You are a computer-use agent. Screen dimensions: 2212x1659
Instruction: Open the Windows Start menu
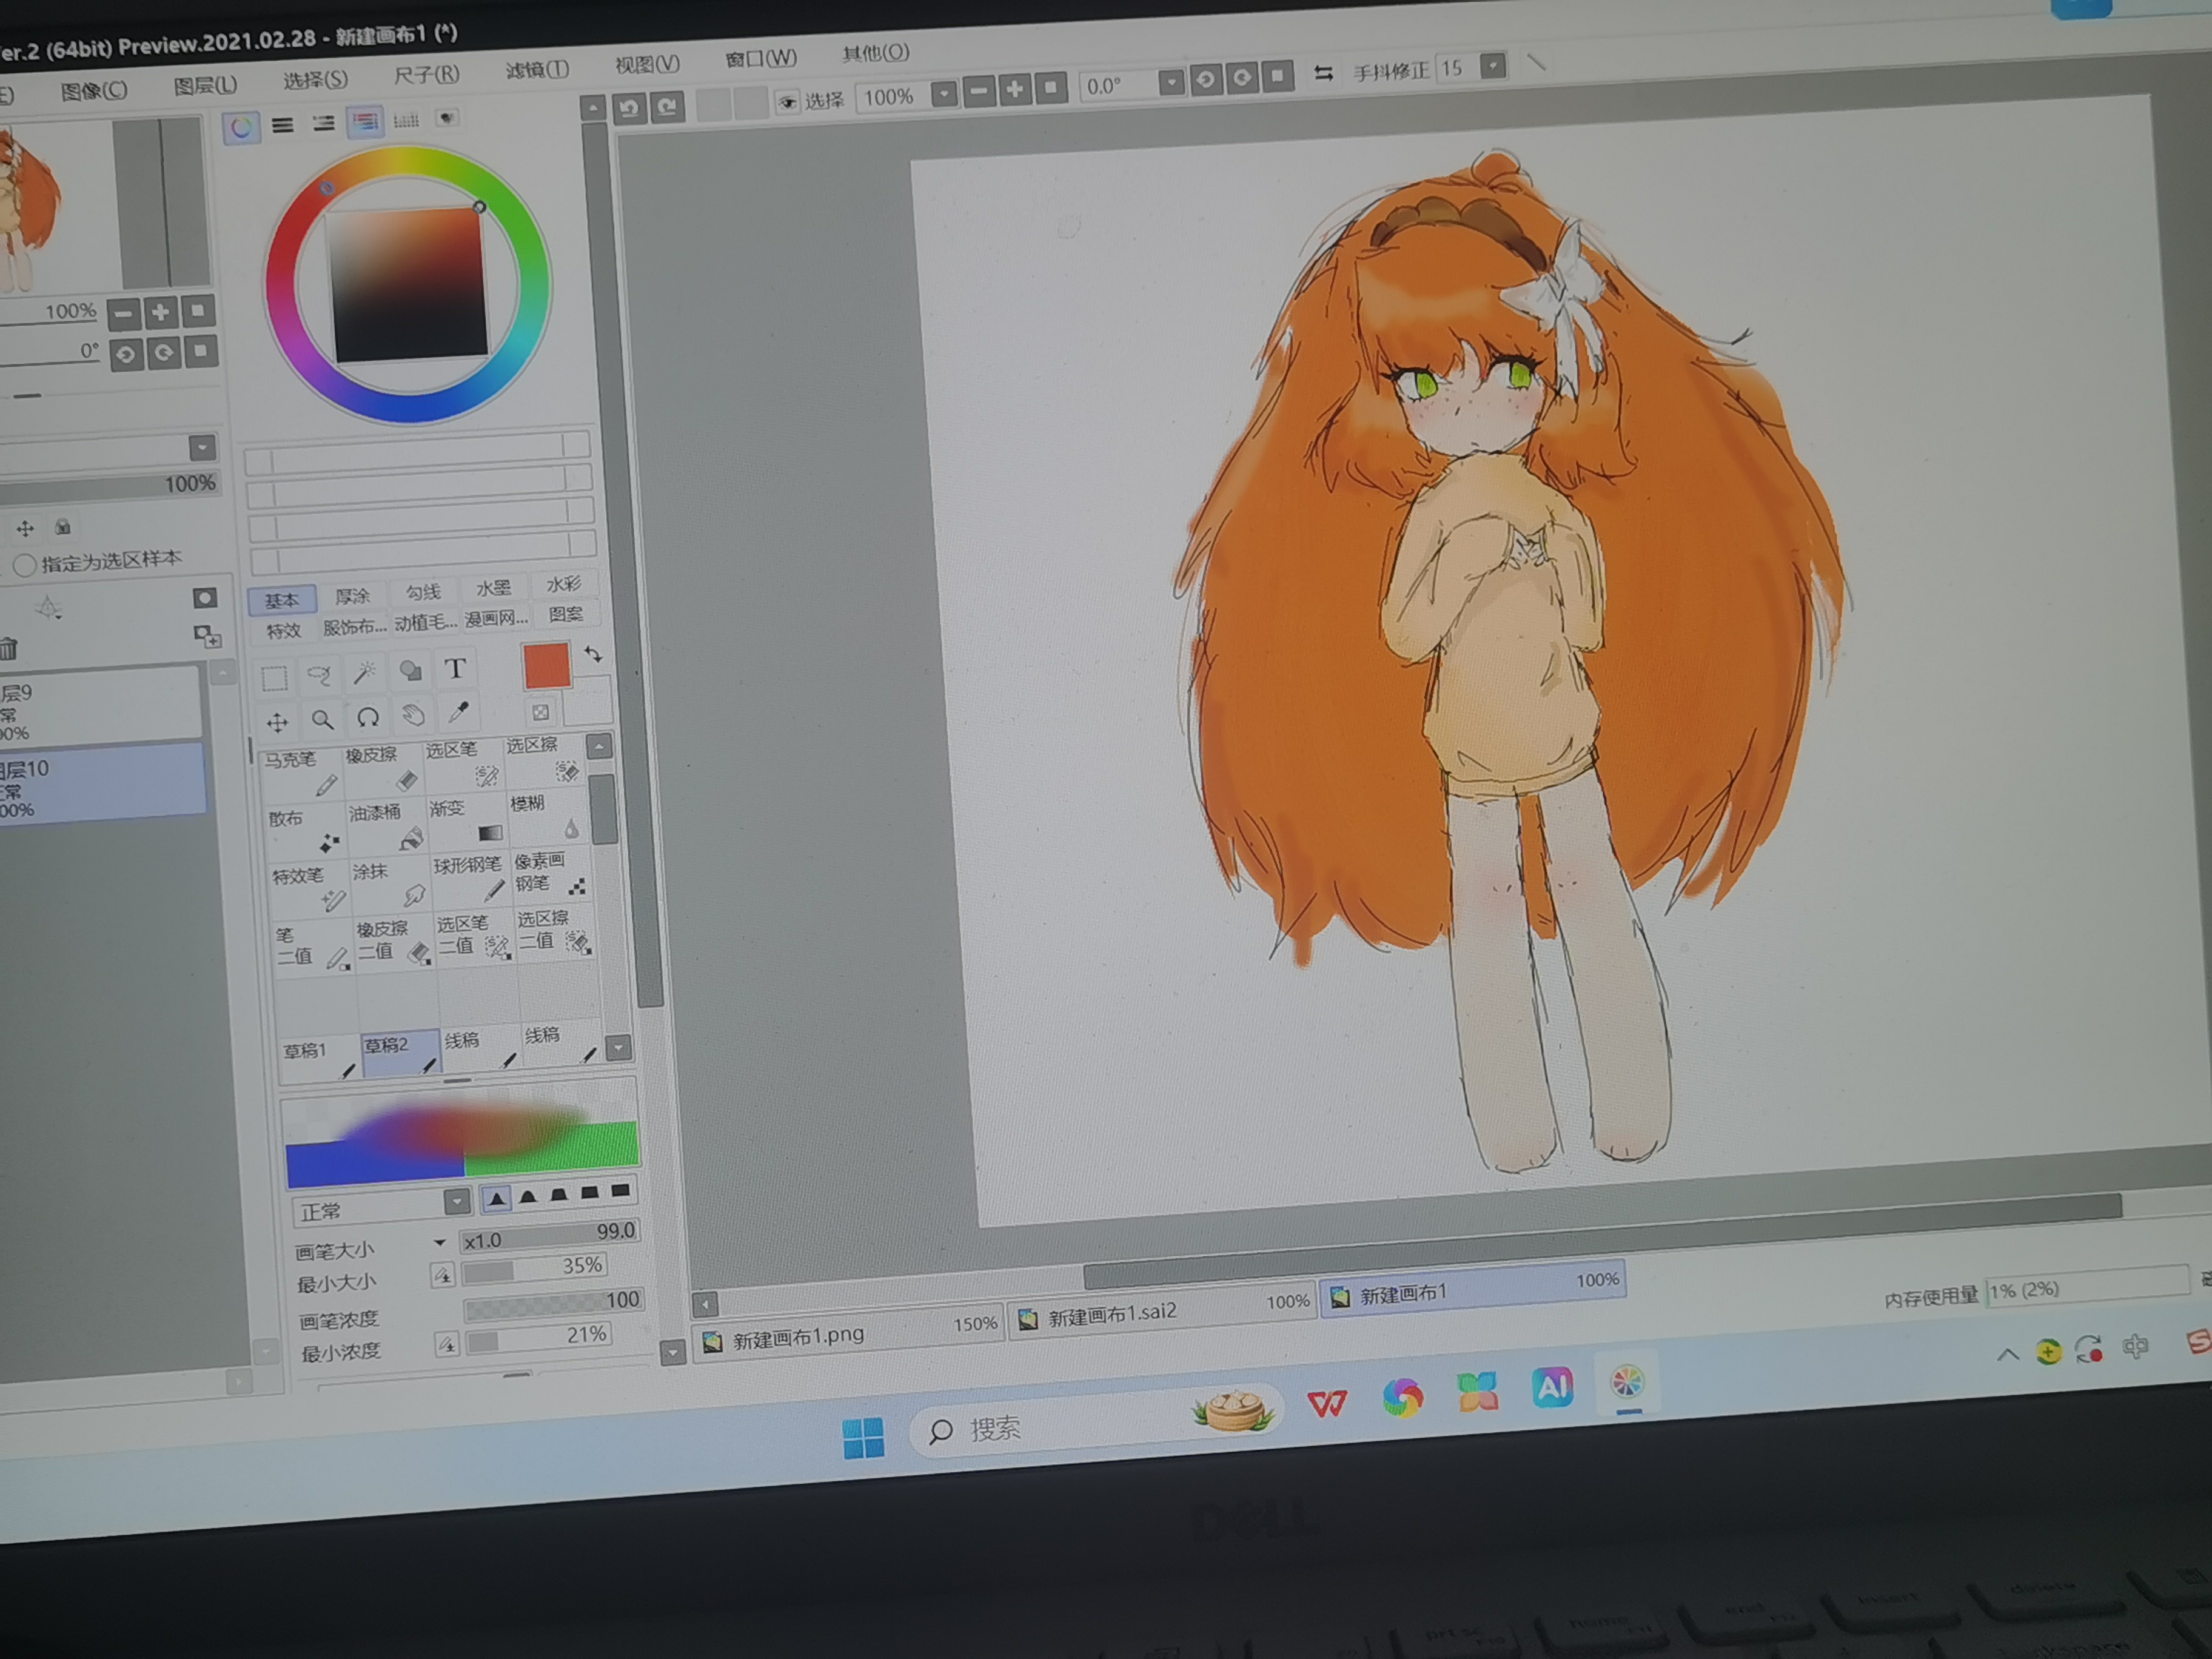coord(863,1438)
